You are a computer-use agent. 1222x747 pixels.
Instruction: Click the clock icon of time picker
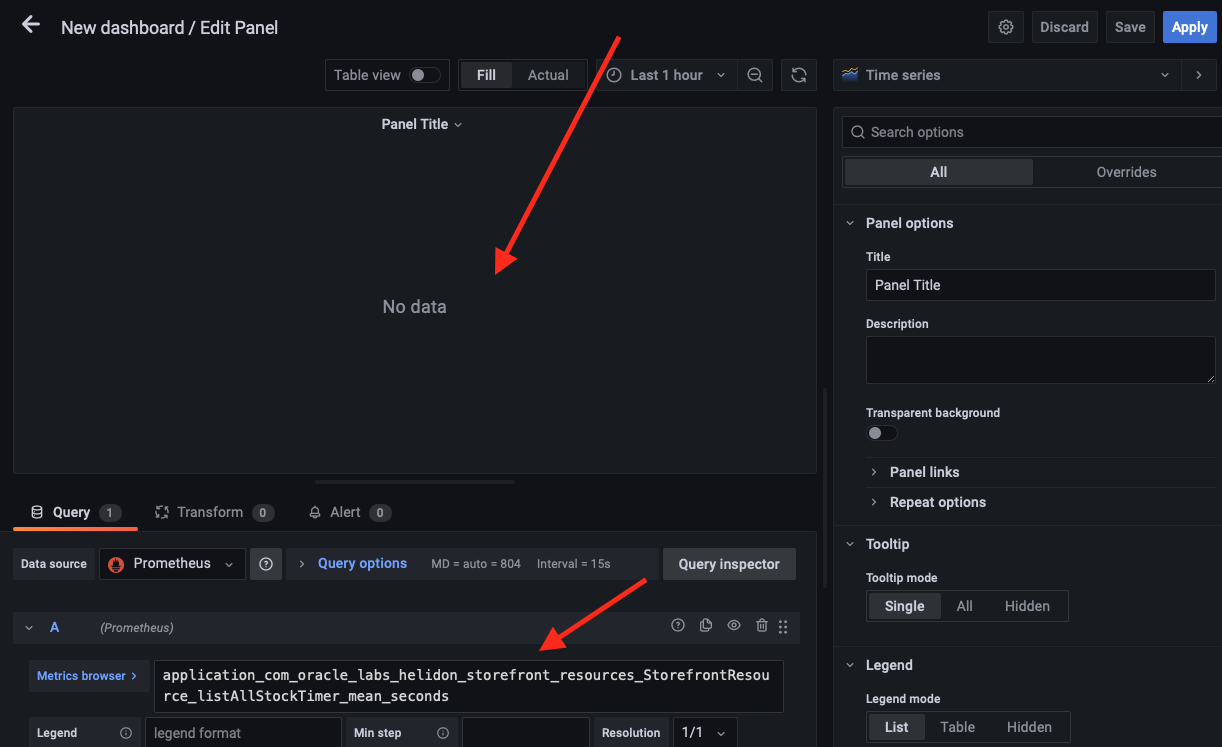pos(615,75)
